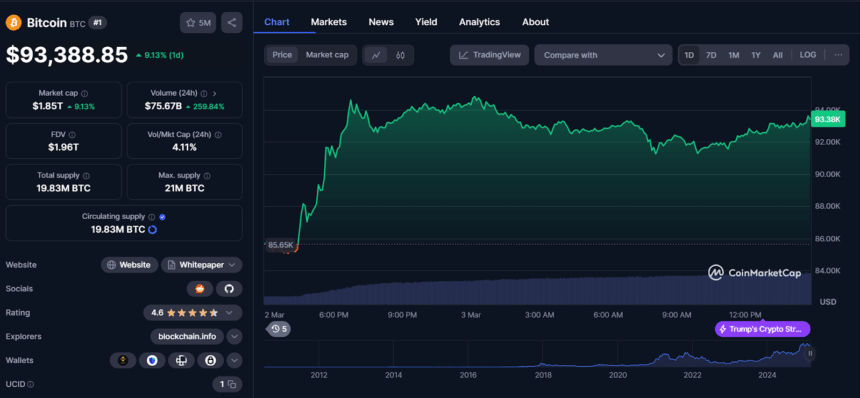Add Bitcoin to watchlist with star button
This screenshot has width=860, height=398.
[x=198, y=22]
